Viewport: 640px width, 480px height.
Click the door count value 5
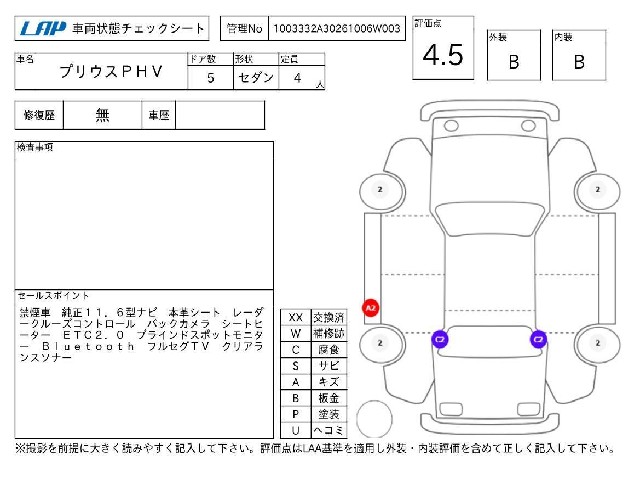tap(211, 78)
